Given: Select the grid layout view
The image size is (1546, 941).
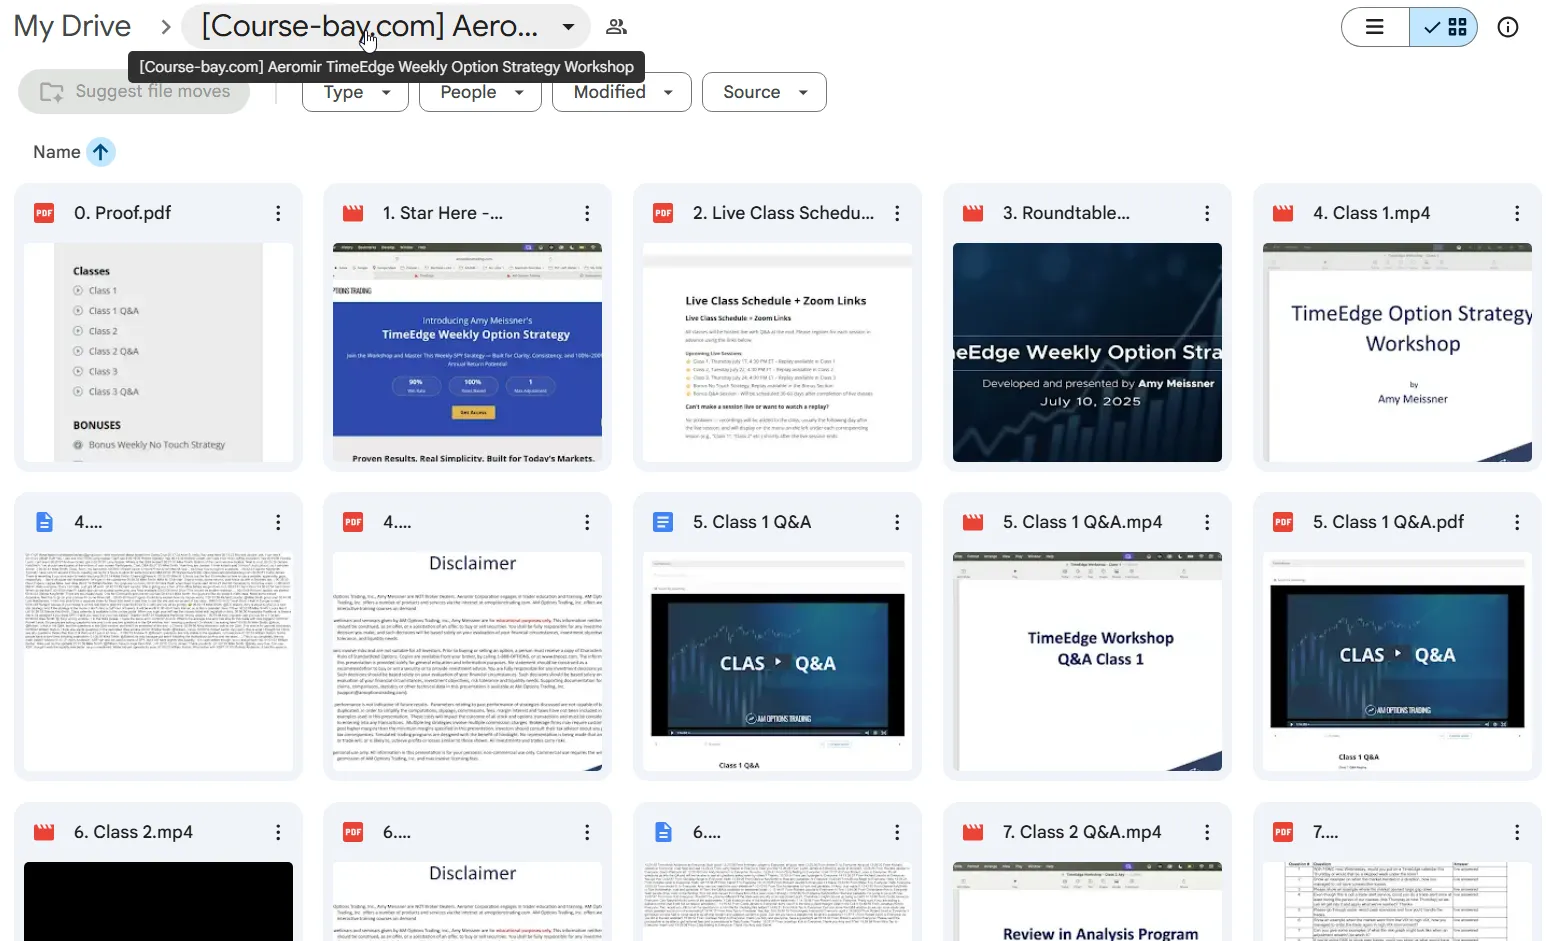Looking at the screenshot, I should (x=1443, y=27).
